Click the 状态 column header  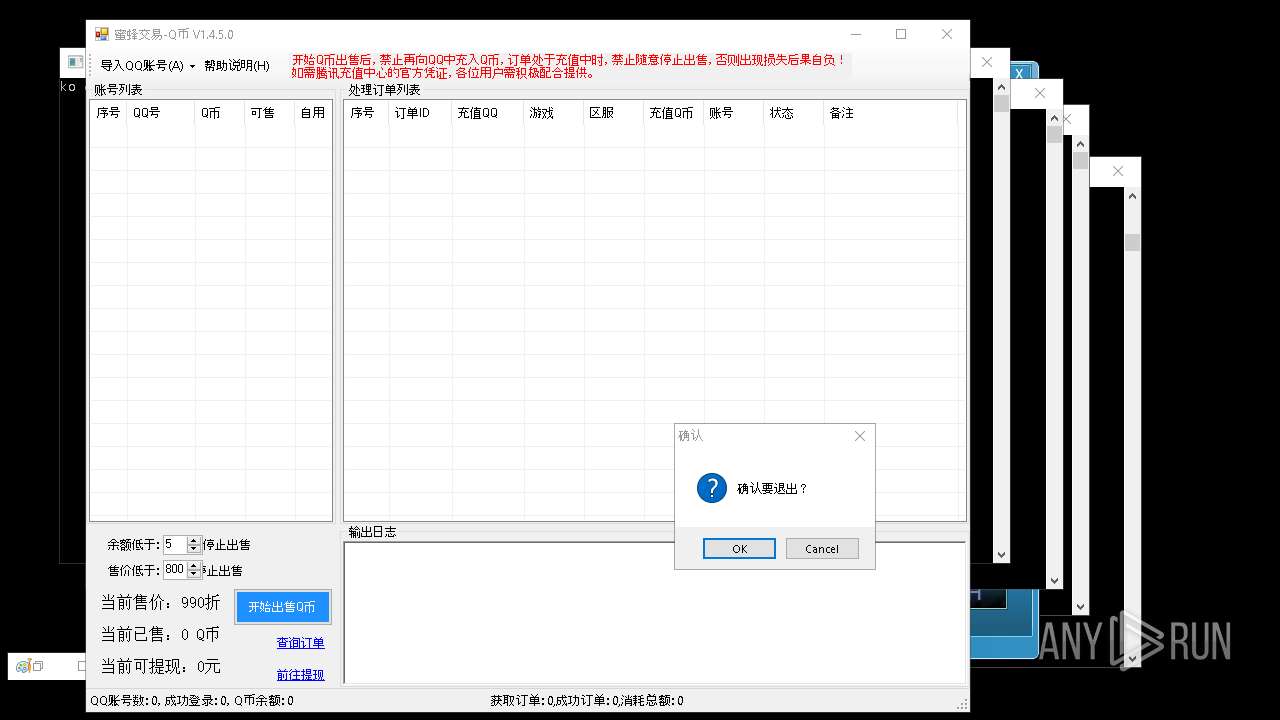click(794, 113)
